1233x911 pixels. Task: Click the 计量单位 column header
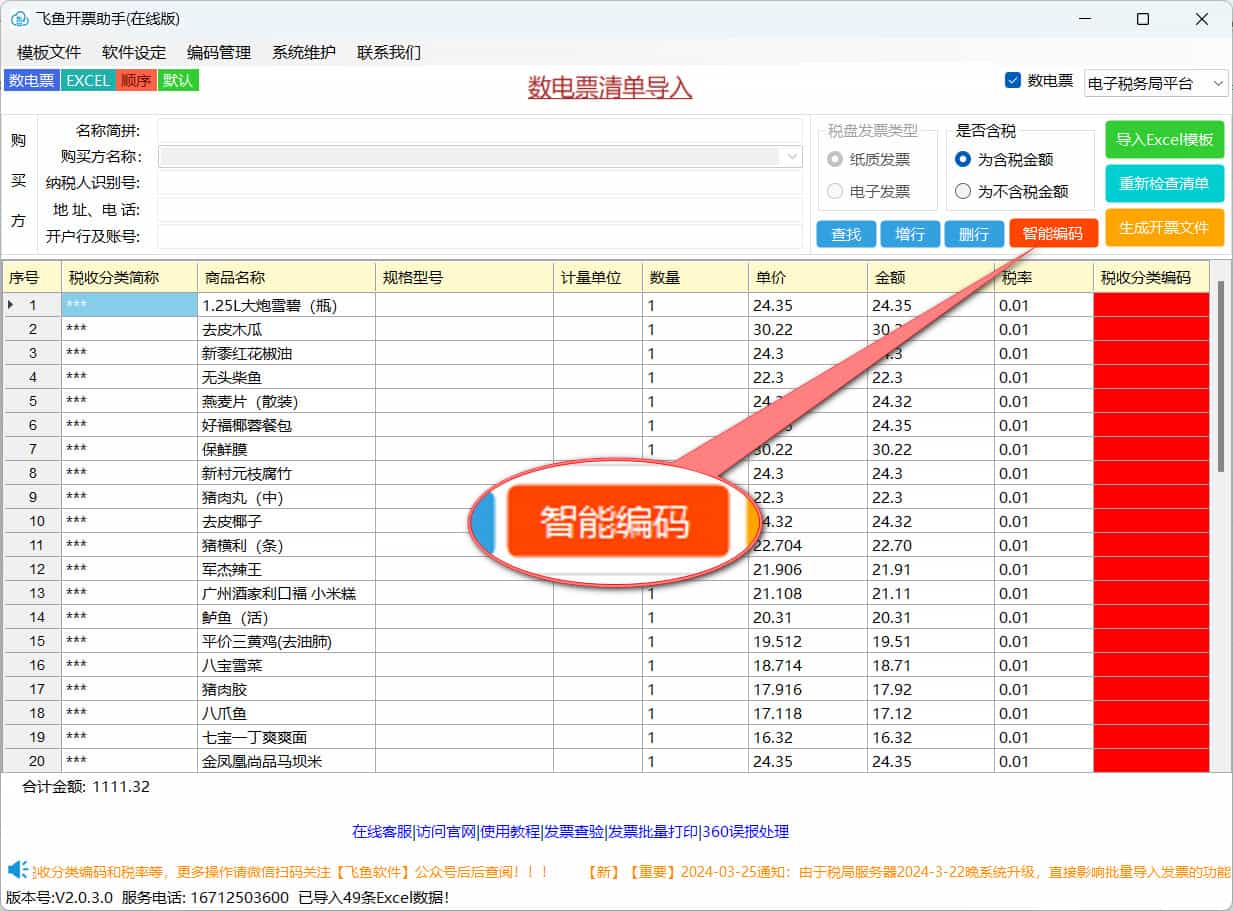(x=598, y=277)
